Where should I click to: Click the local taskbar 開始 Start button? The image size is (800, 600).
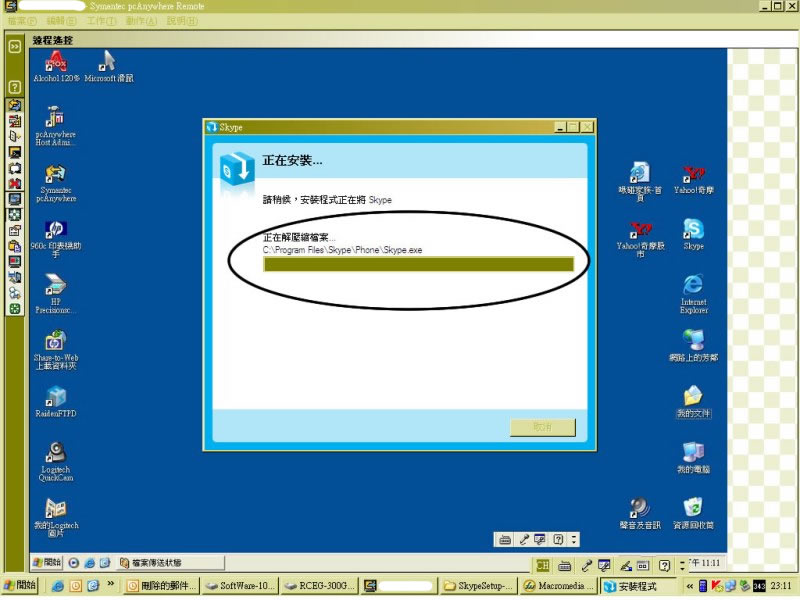click(20, 586)
